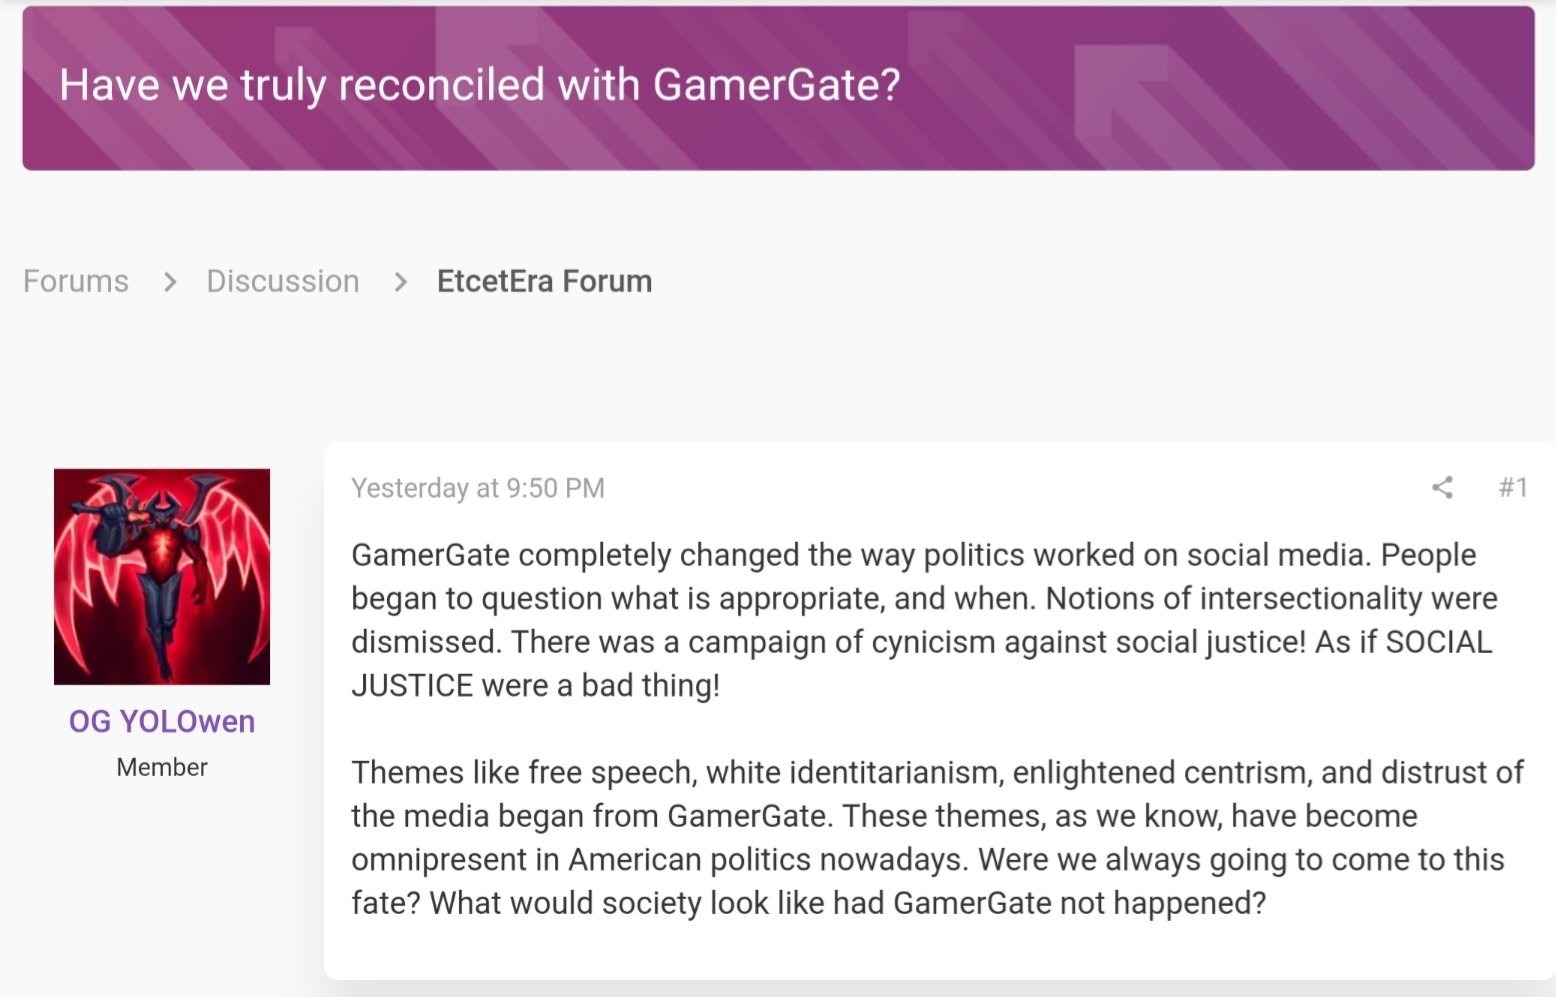
Task: Navigate to the Discussion breadcrumb
Action: click(x=283, y=282)
